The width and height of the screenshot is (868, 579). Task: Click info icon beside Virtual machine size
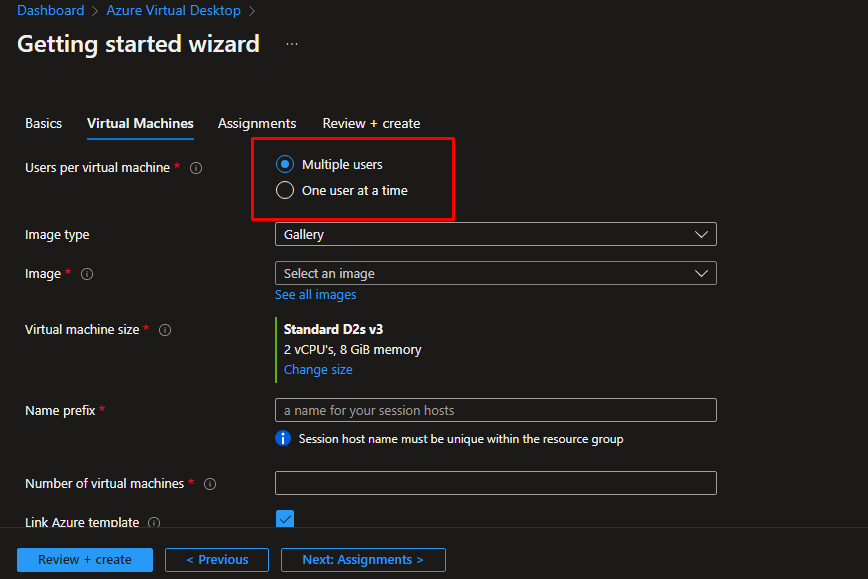(165, 330)
